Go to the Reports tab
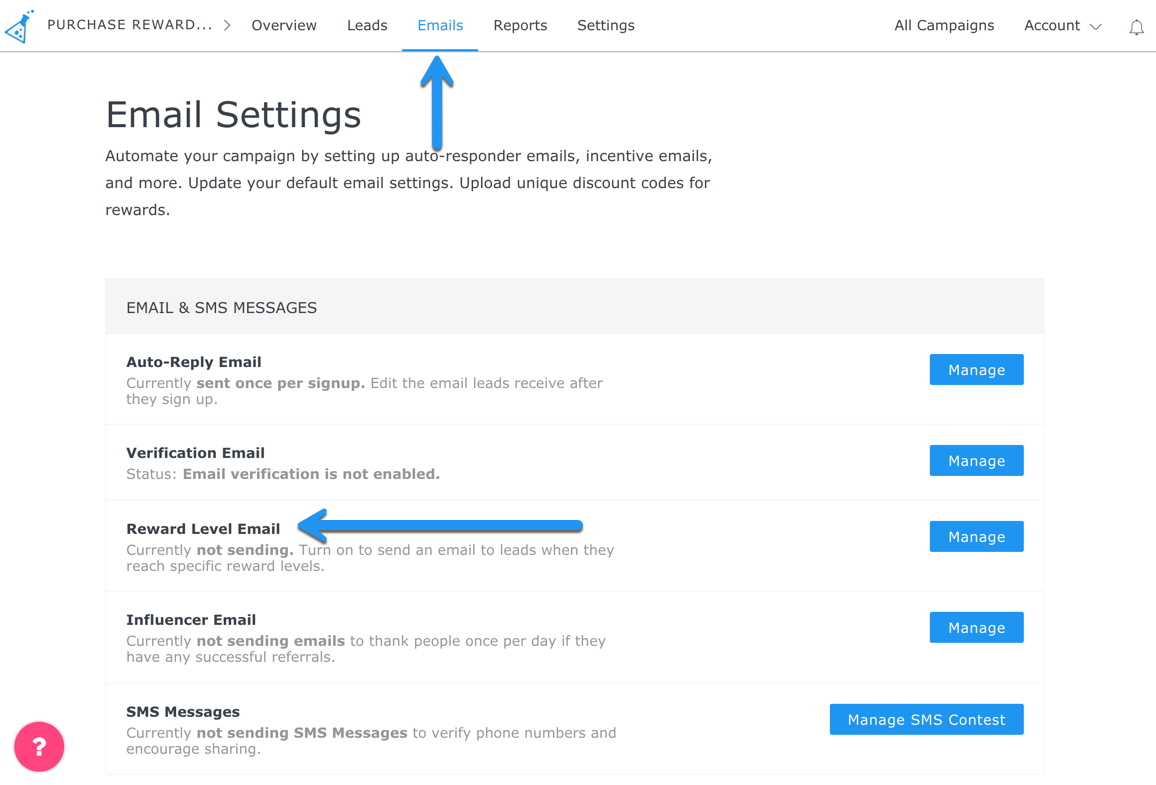This screenshot has width=1156, height=785. 520,26
